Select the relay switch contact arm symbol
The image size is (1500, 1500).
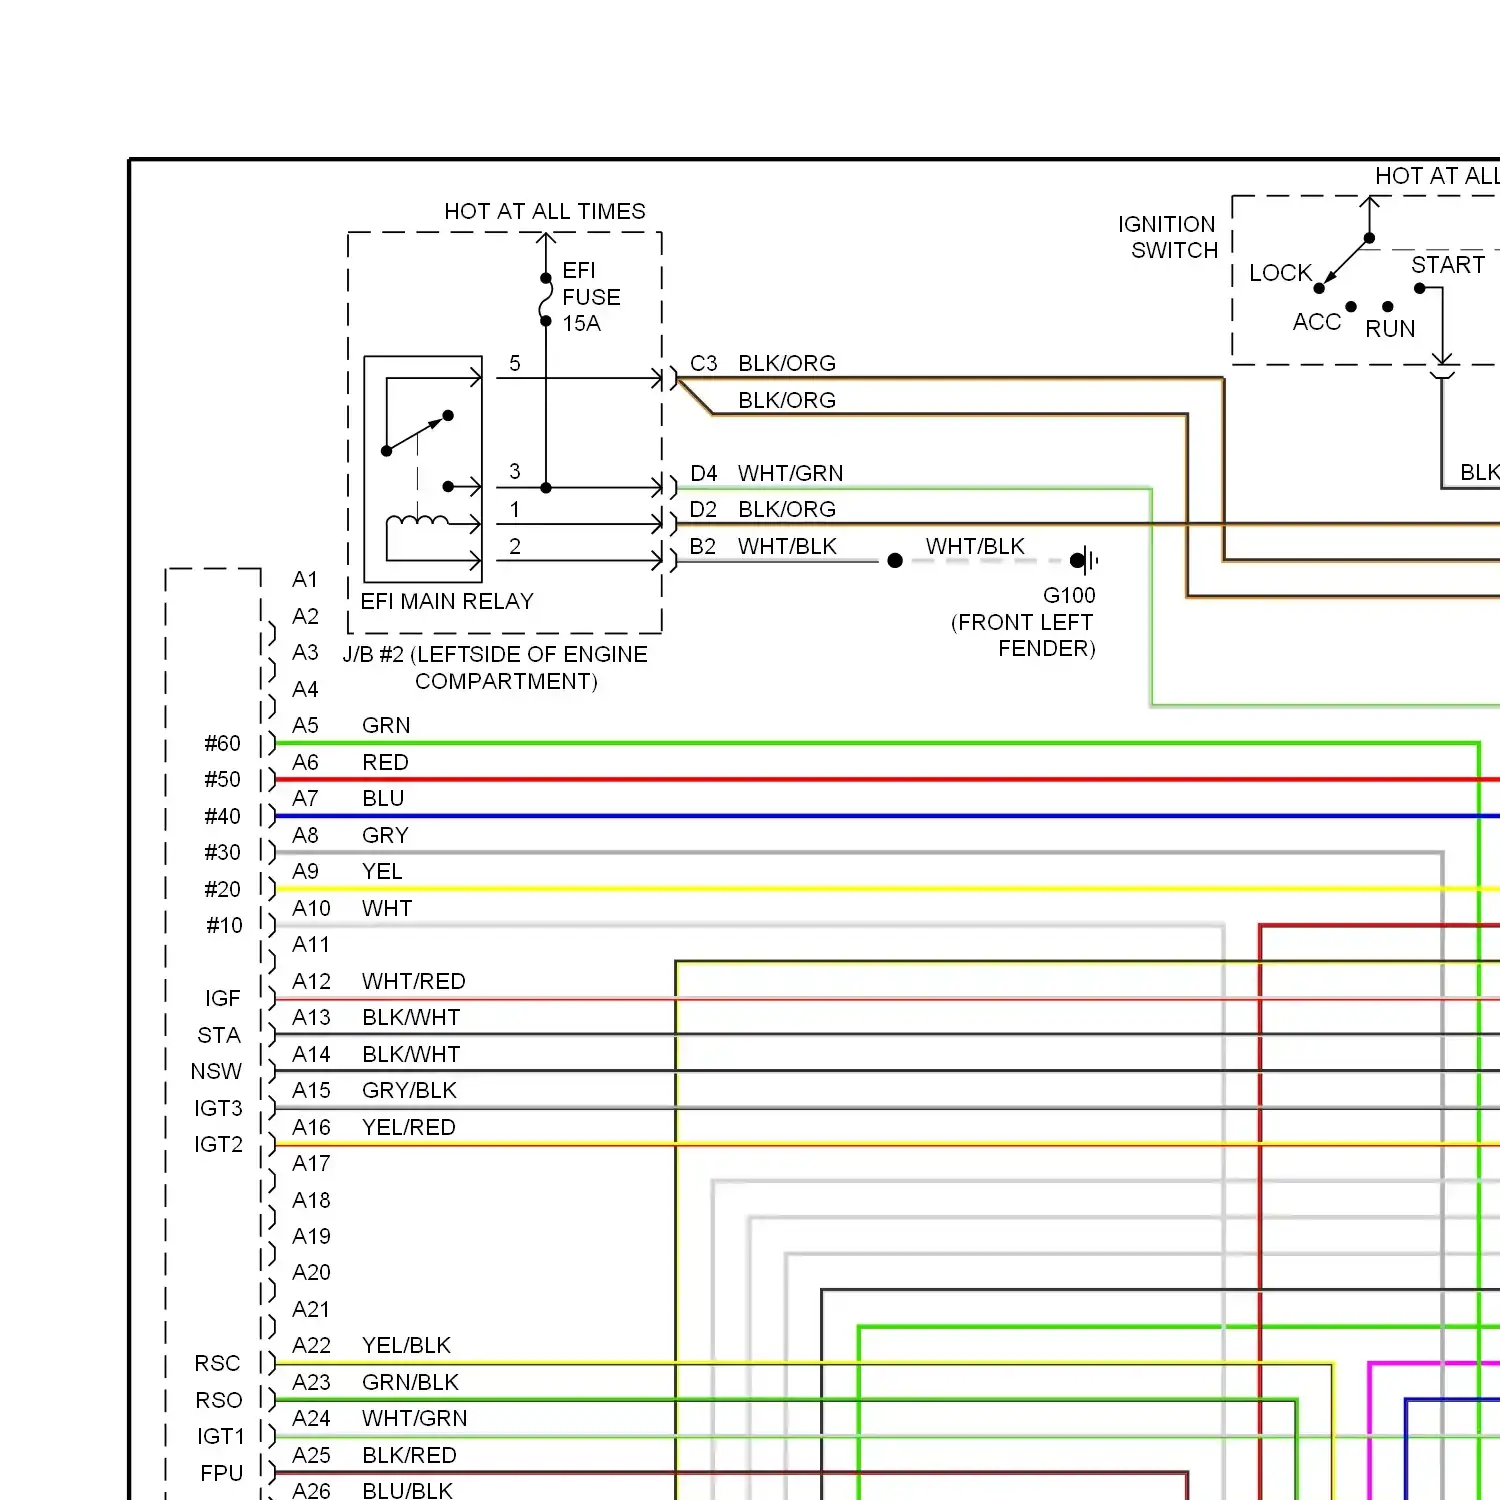(x=417, y=433)
